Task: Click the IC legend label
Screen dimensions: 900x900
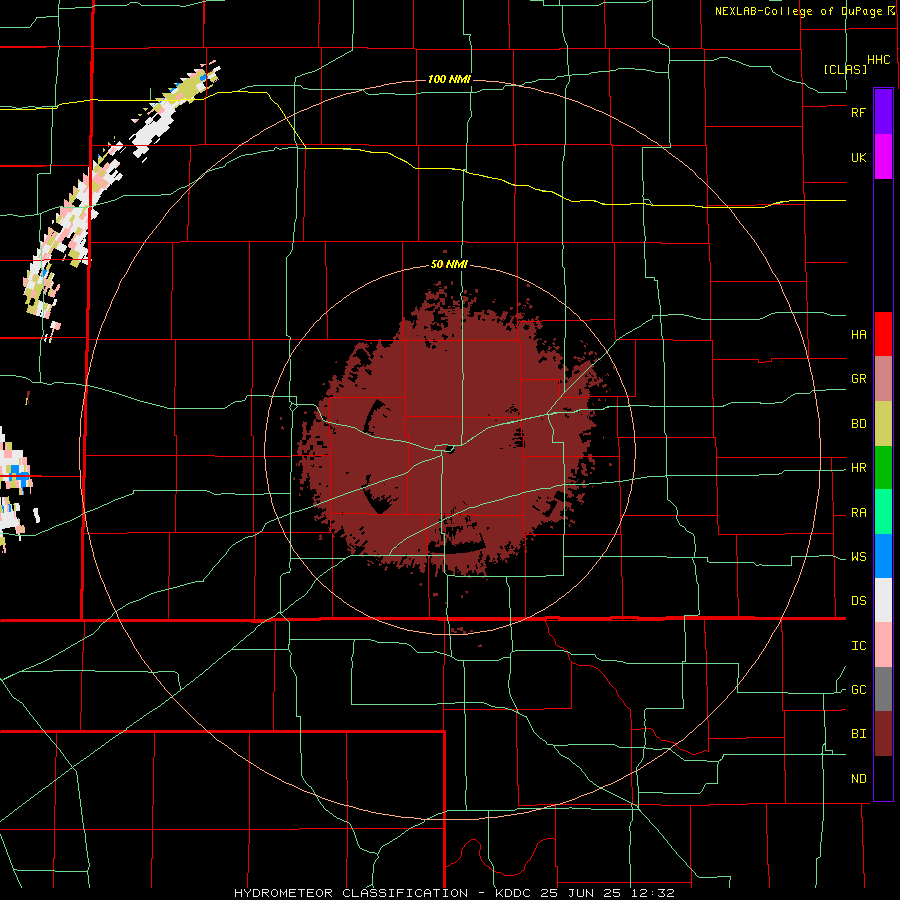Action: tap(858, 646)
